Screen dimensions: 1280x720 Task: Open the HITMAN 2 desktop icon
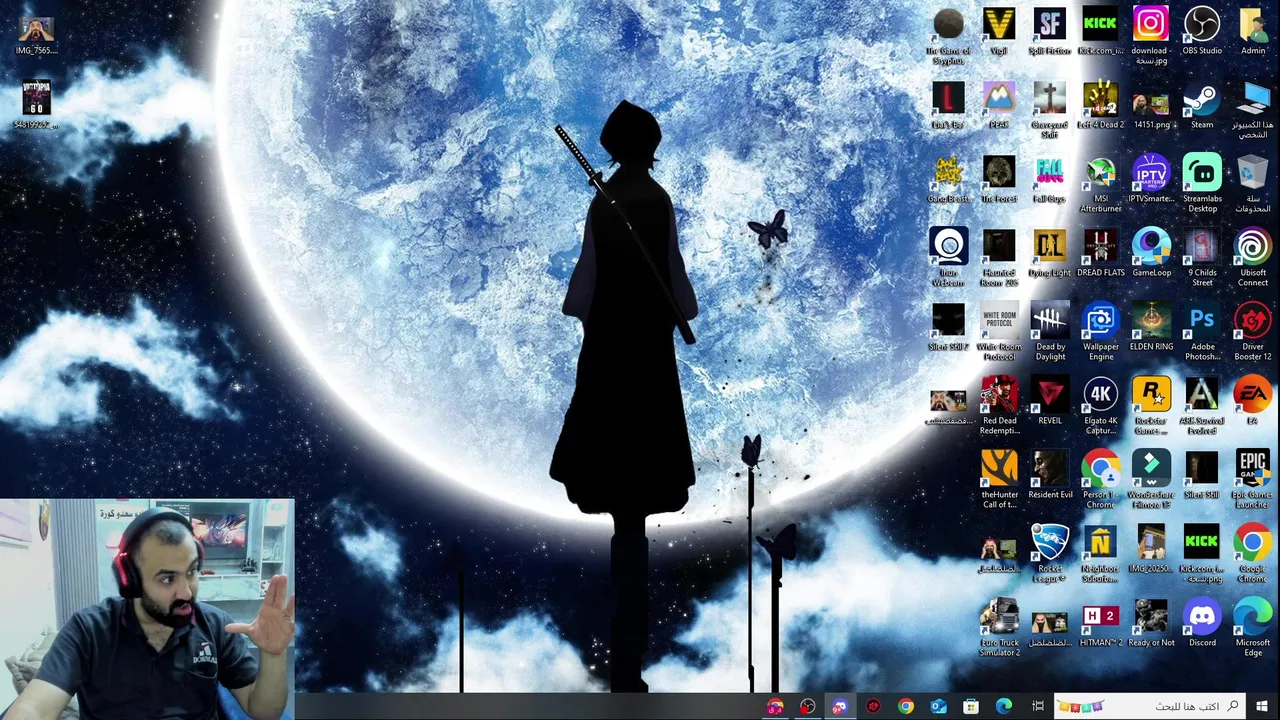tap(1100, 623)
